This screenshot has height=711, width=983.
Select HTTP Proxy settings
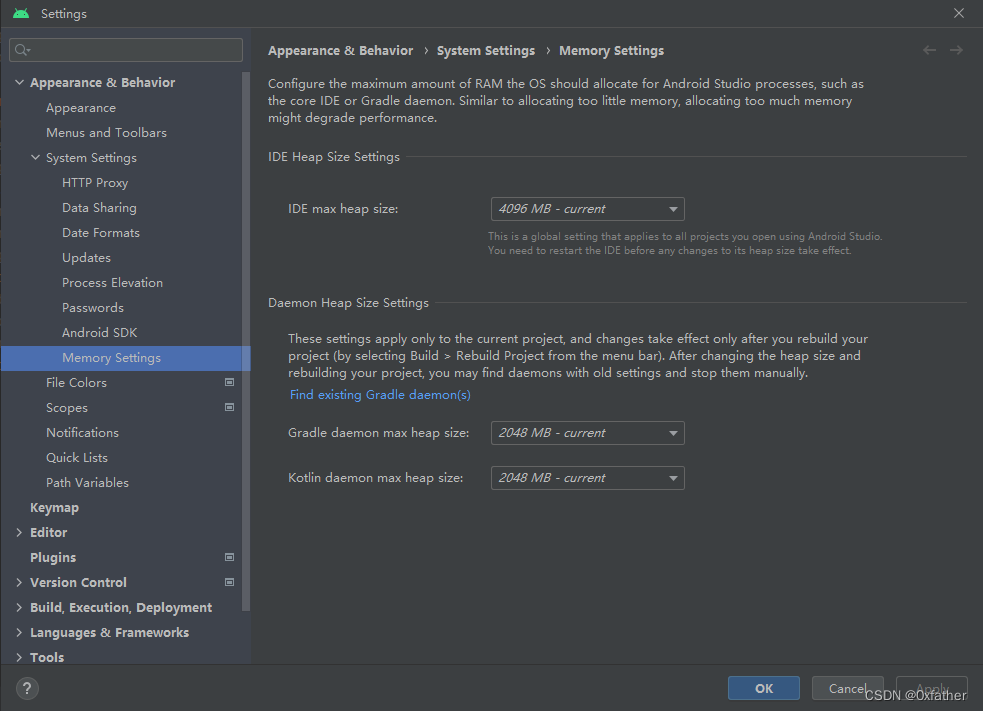(95, 182)
